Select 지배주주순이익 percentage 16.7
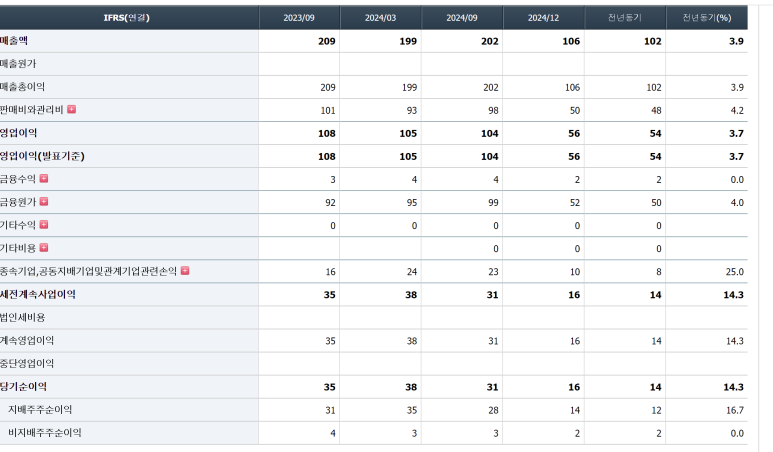 click(x=735, y=410)
